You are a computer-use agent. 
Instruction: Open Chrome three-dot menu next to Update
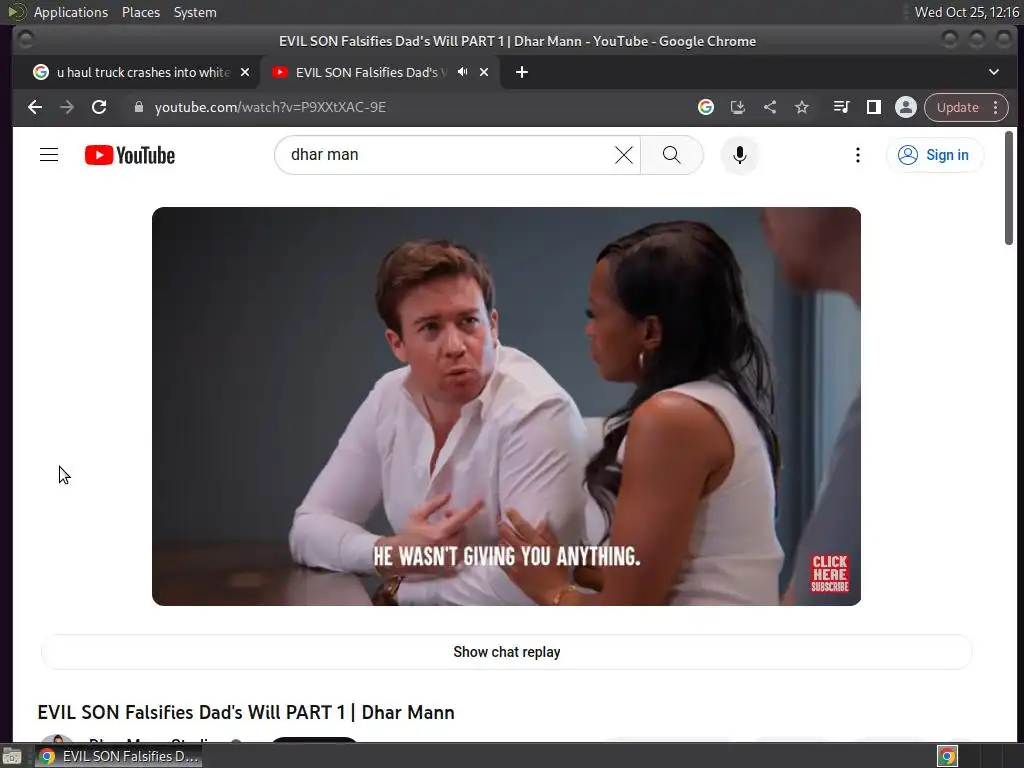pyautogui.click(x=996, y=107)
